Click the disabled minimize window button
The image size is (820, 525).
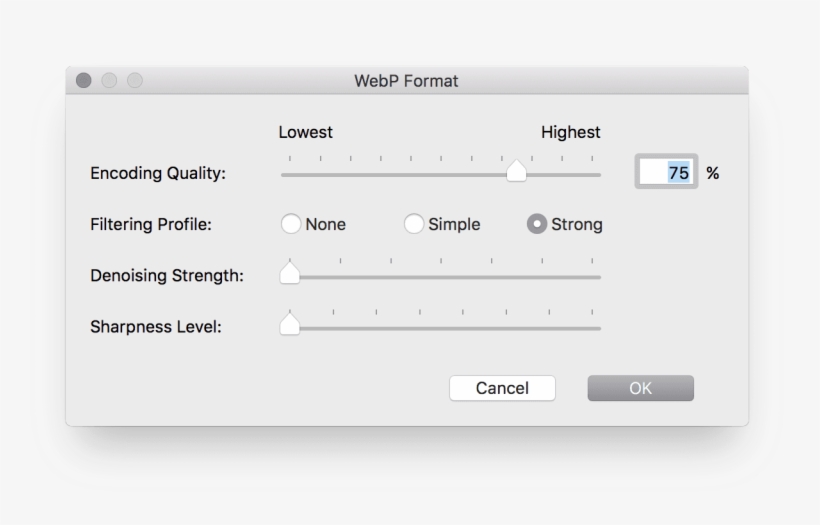109,81
